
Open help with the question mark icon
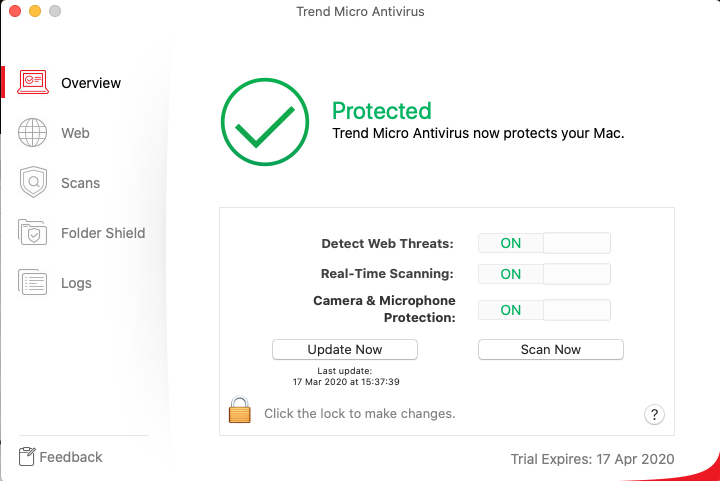point(654,415)
